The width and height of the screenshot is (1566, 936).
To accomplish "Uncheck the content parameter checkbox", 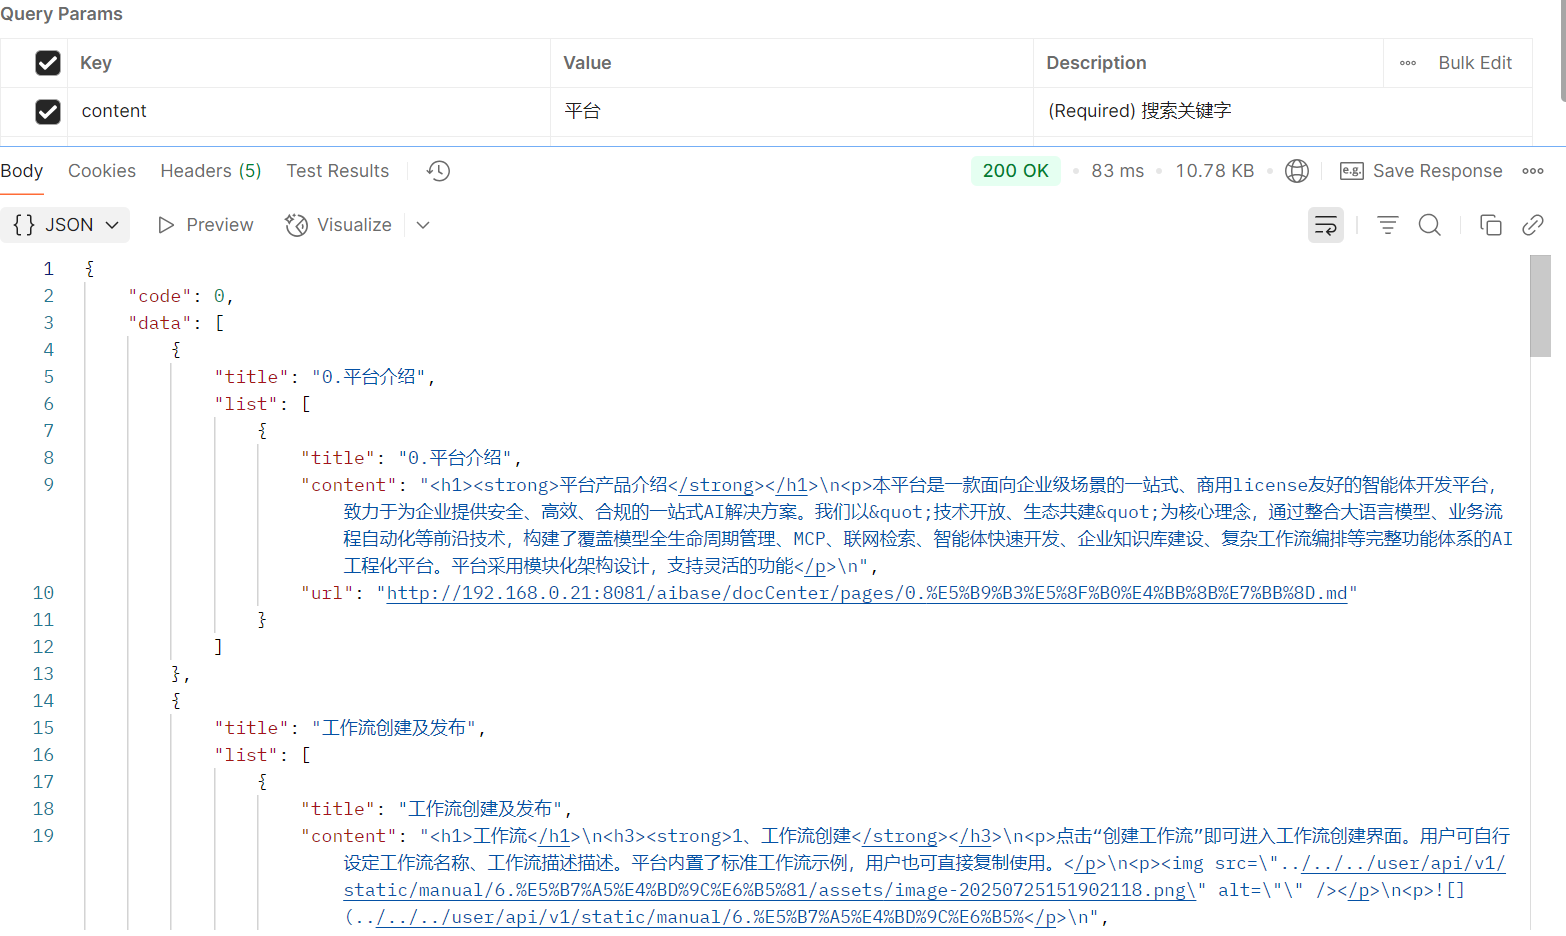I will [x=48, y=111].
